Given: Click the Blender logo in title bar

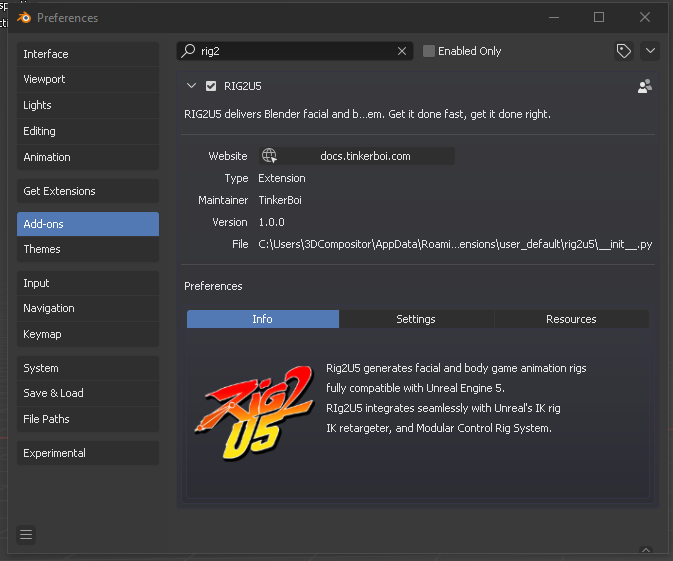Looking at the screenshot, I should coord(22,17).
